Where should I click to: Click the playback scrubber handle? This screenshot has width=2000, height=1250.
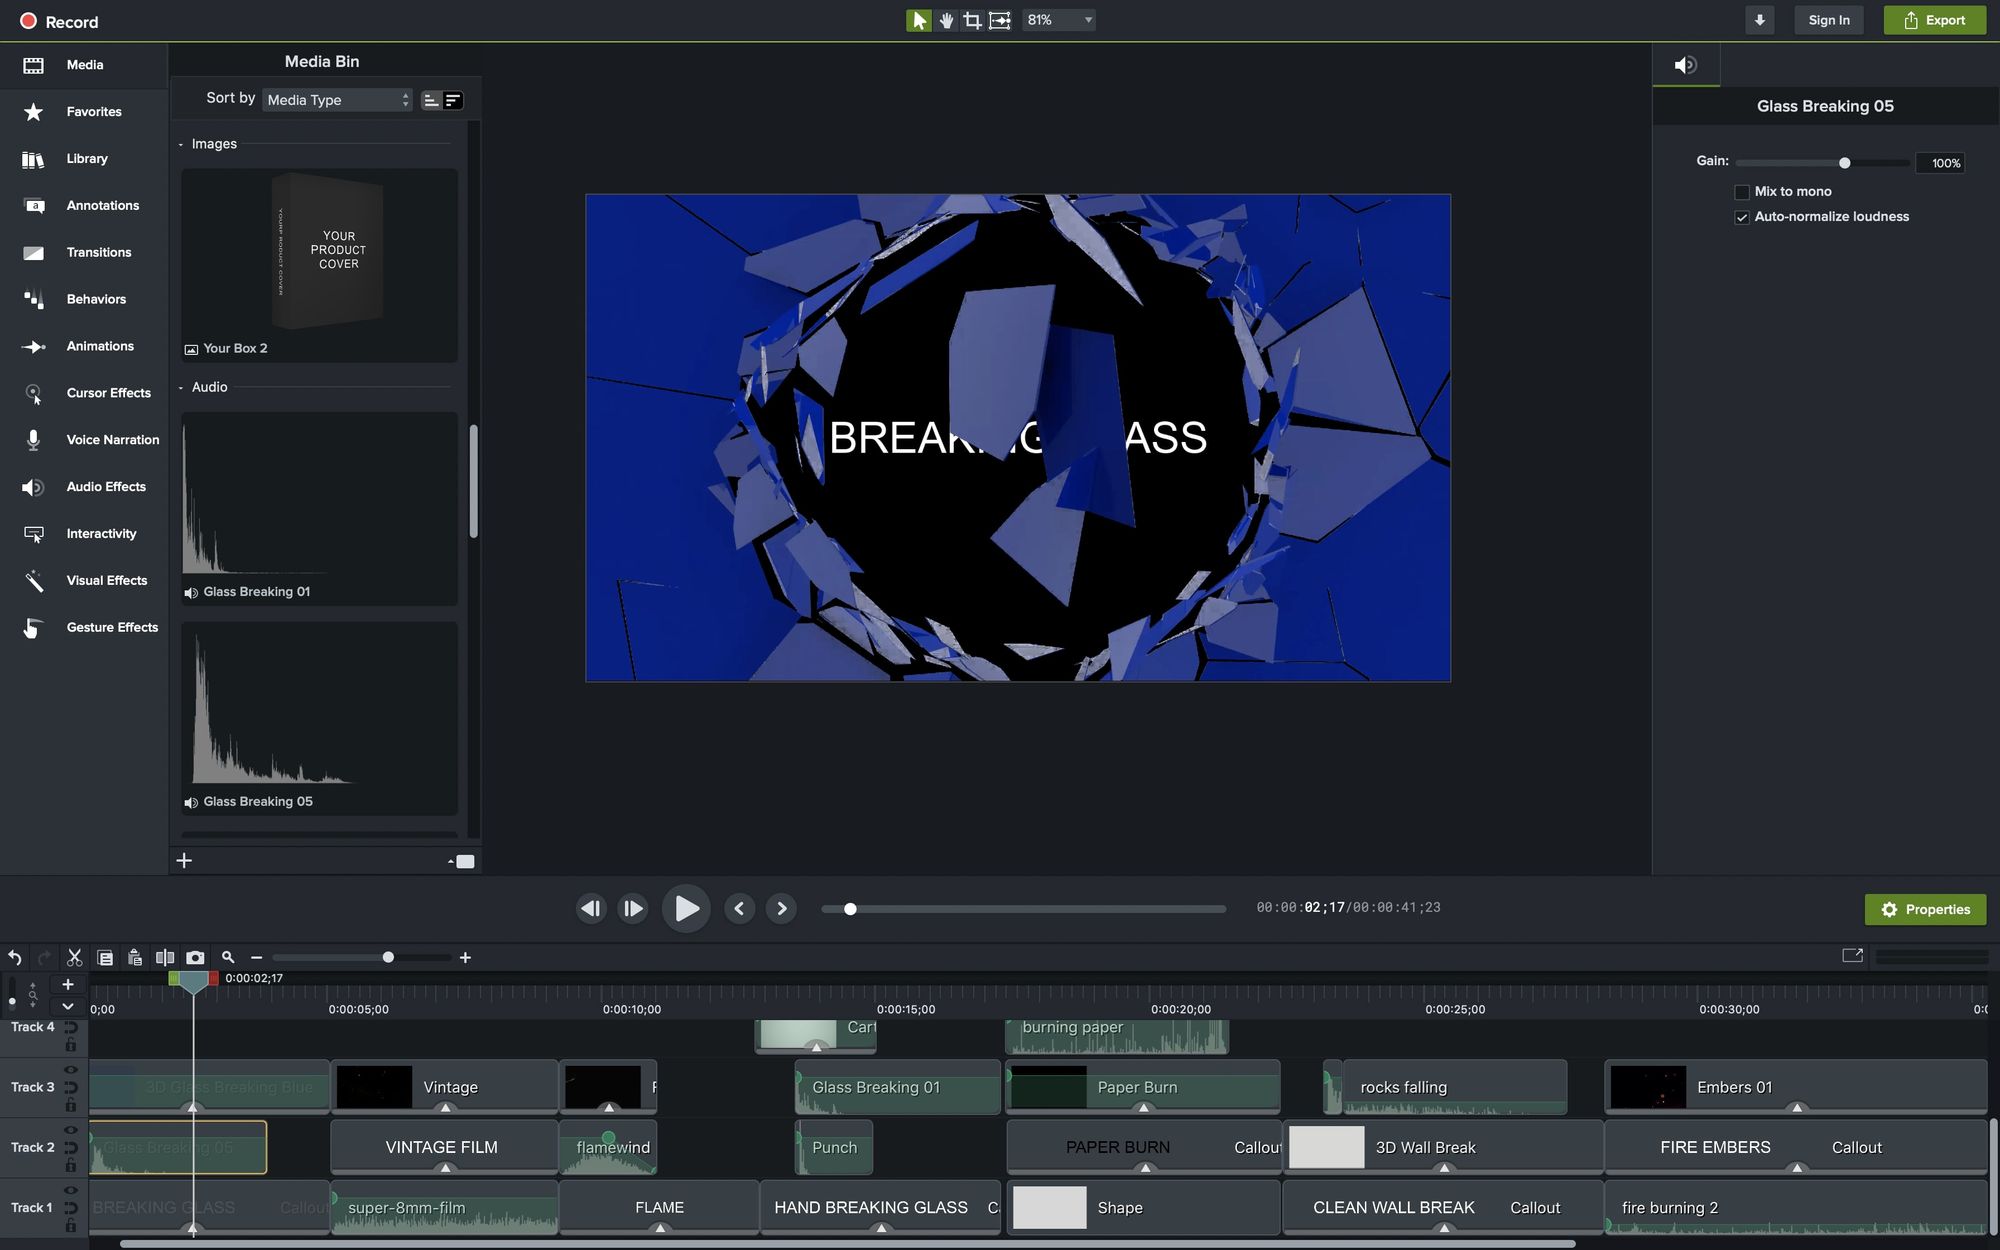850,909
